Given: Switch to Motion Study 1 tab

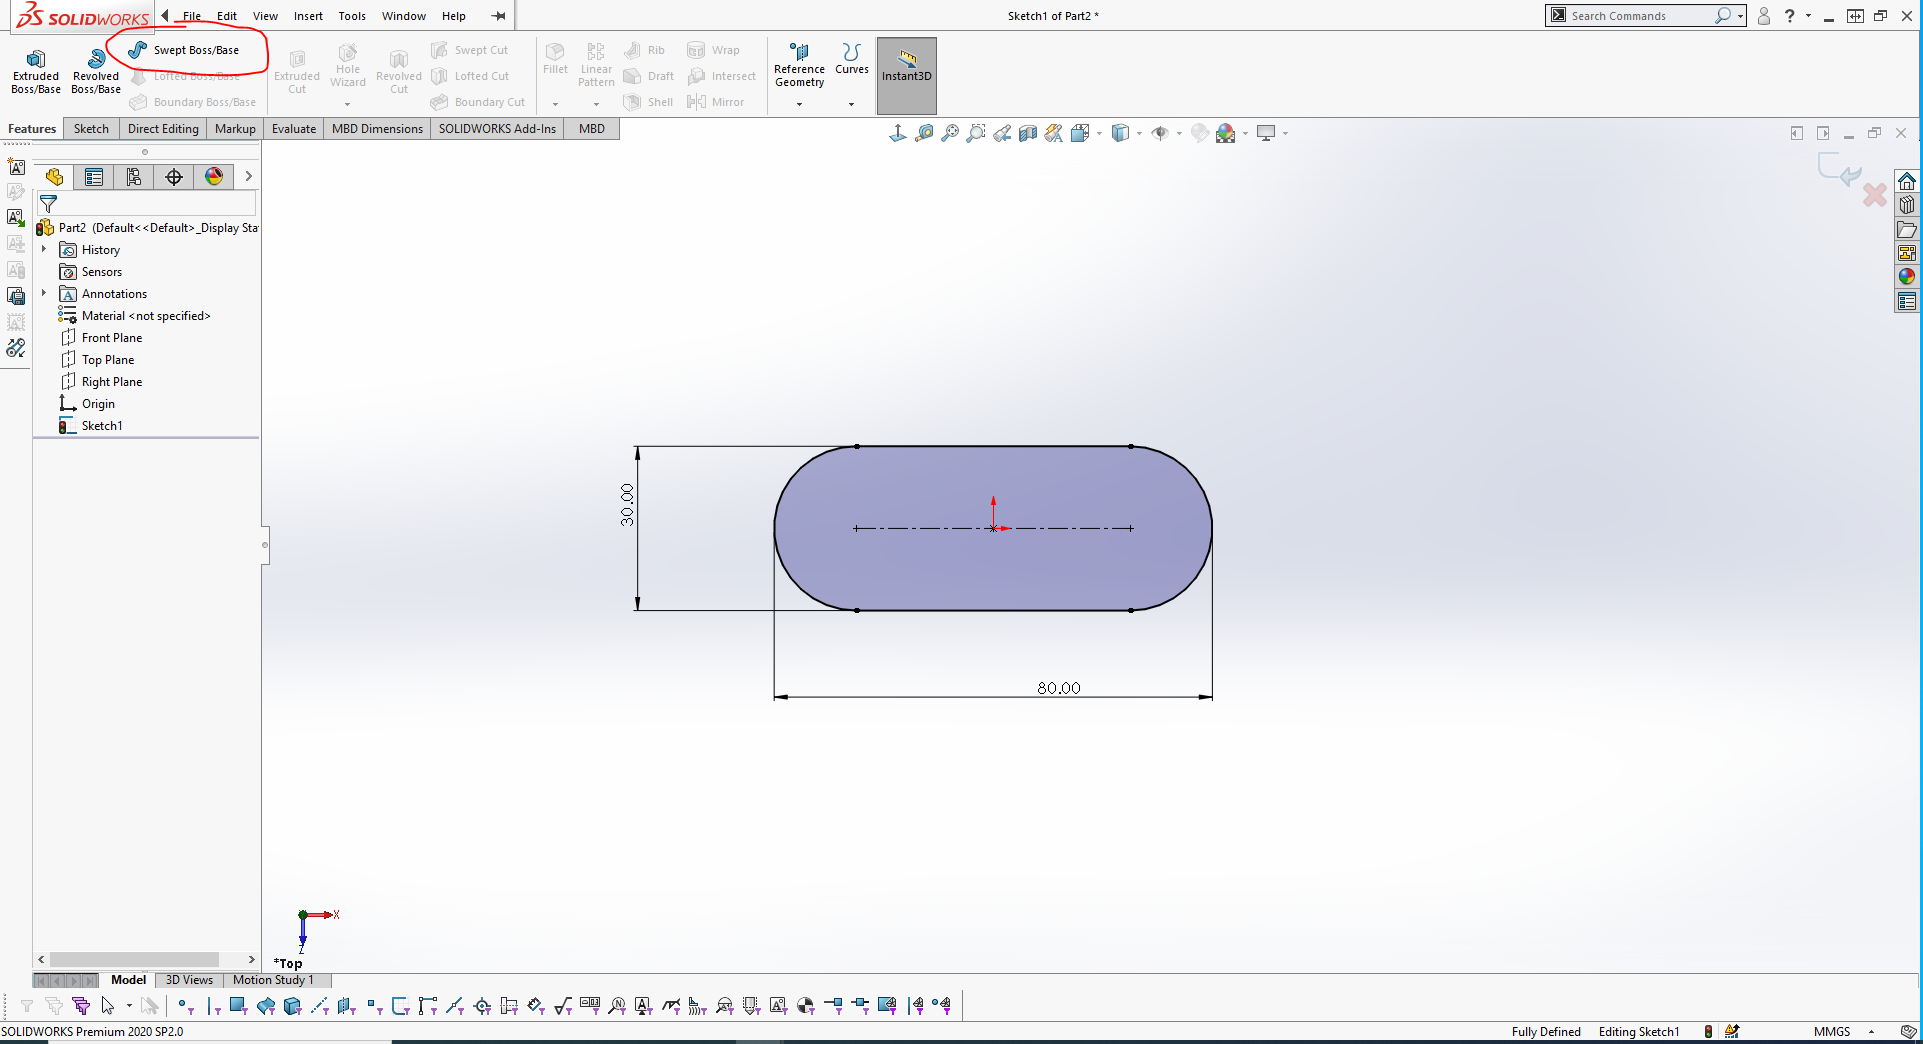Looking at the screenshot, I should (x=273, y=980).
